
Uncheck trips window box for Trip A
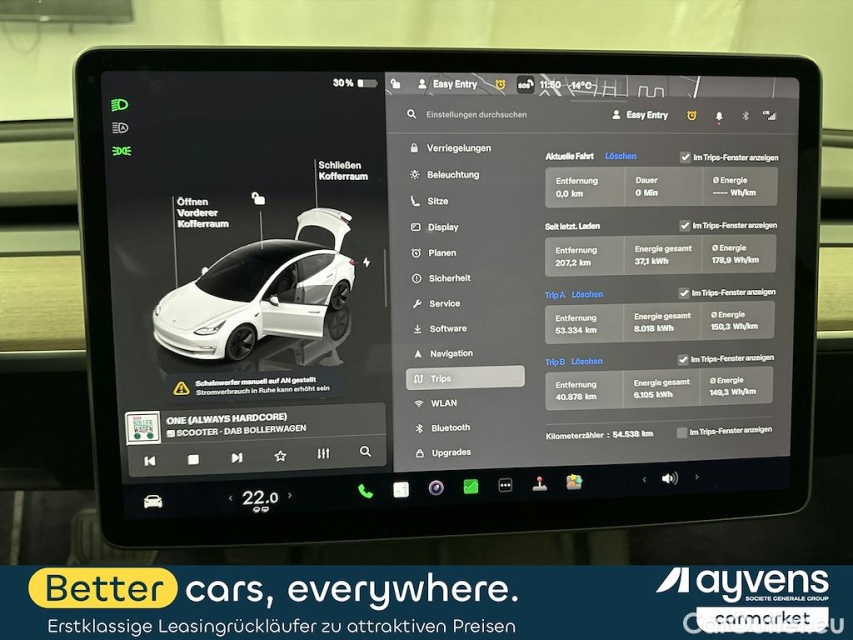click(684, 293)
